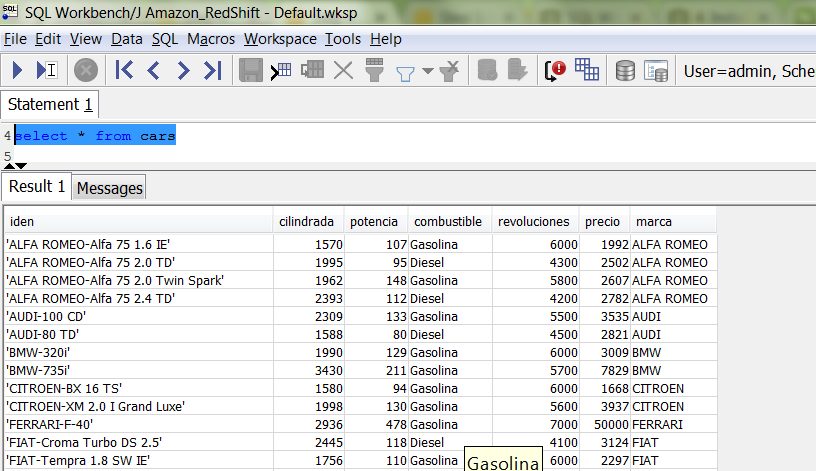Viewport: 816px width, 471px height.
Task: Click the collapse results down arrow
Action: [x=21, y=166]
